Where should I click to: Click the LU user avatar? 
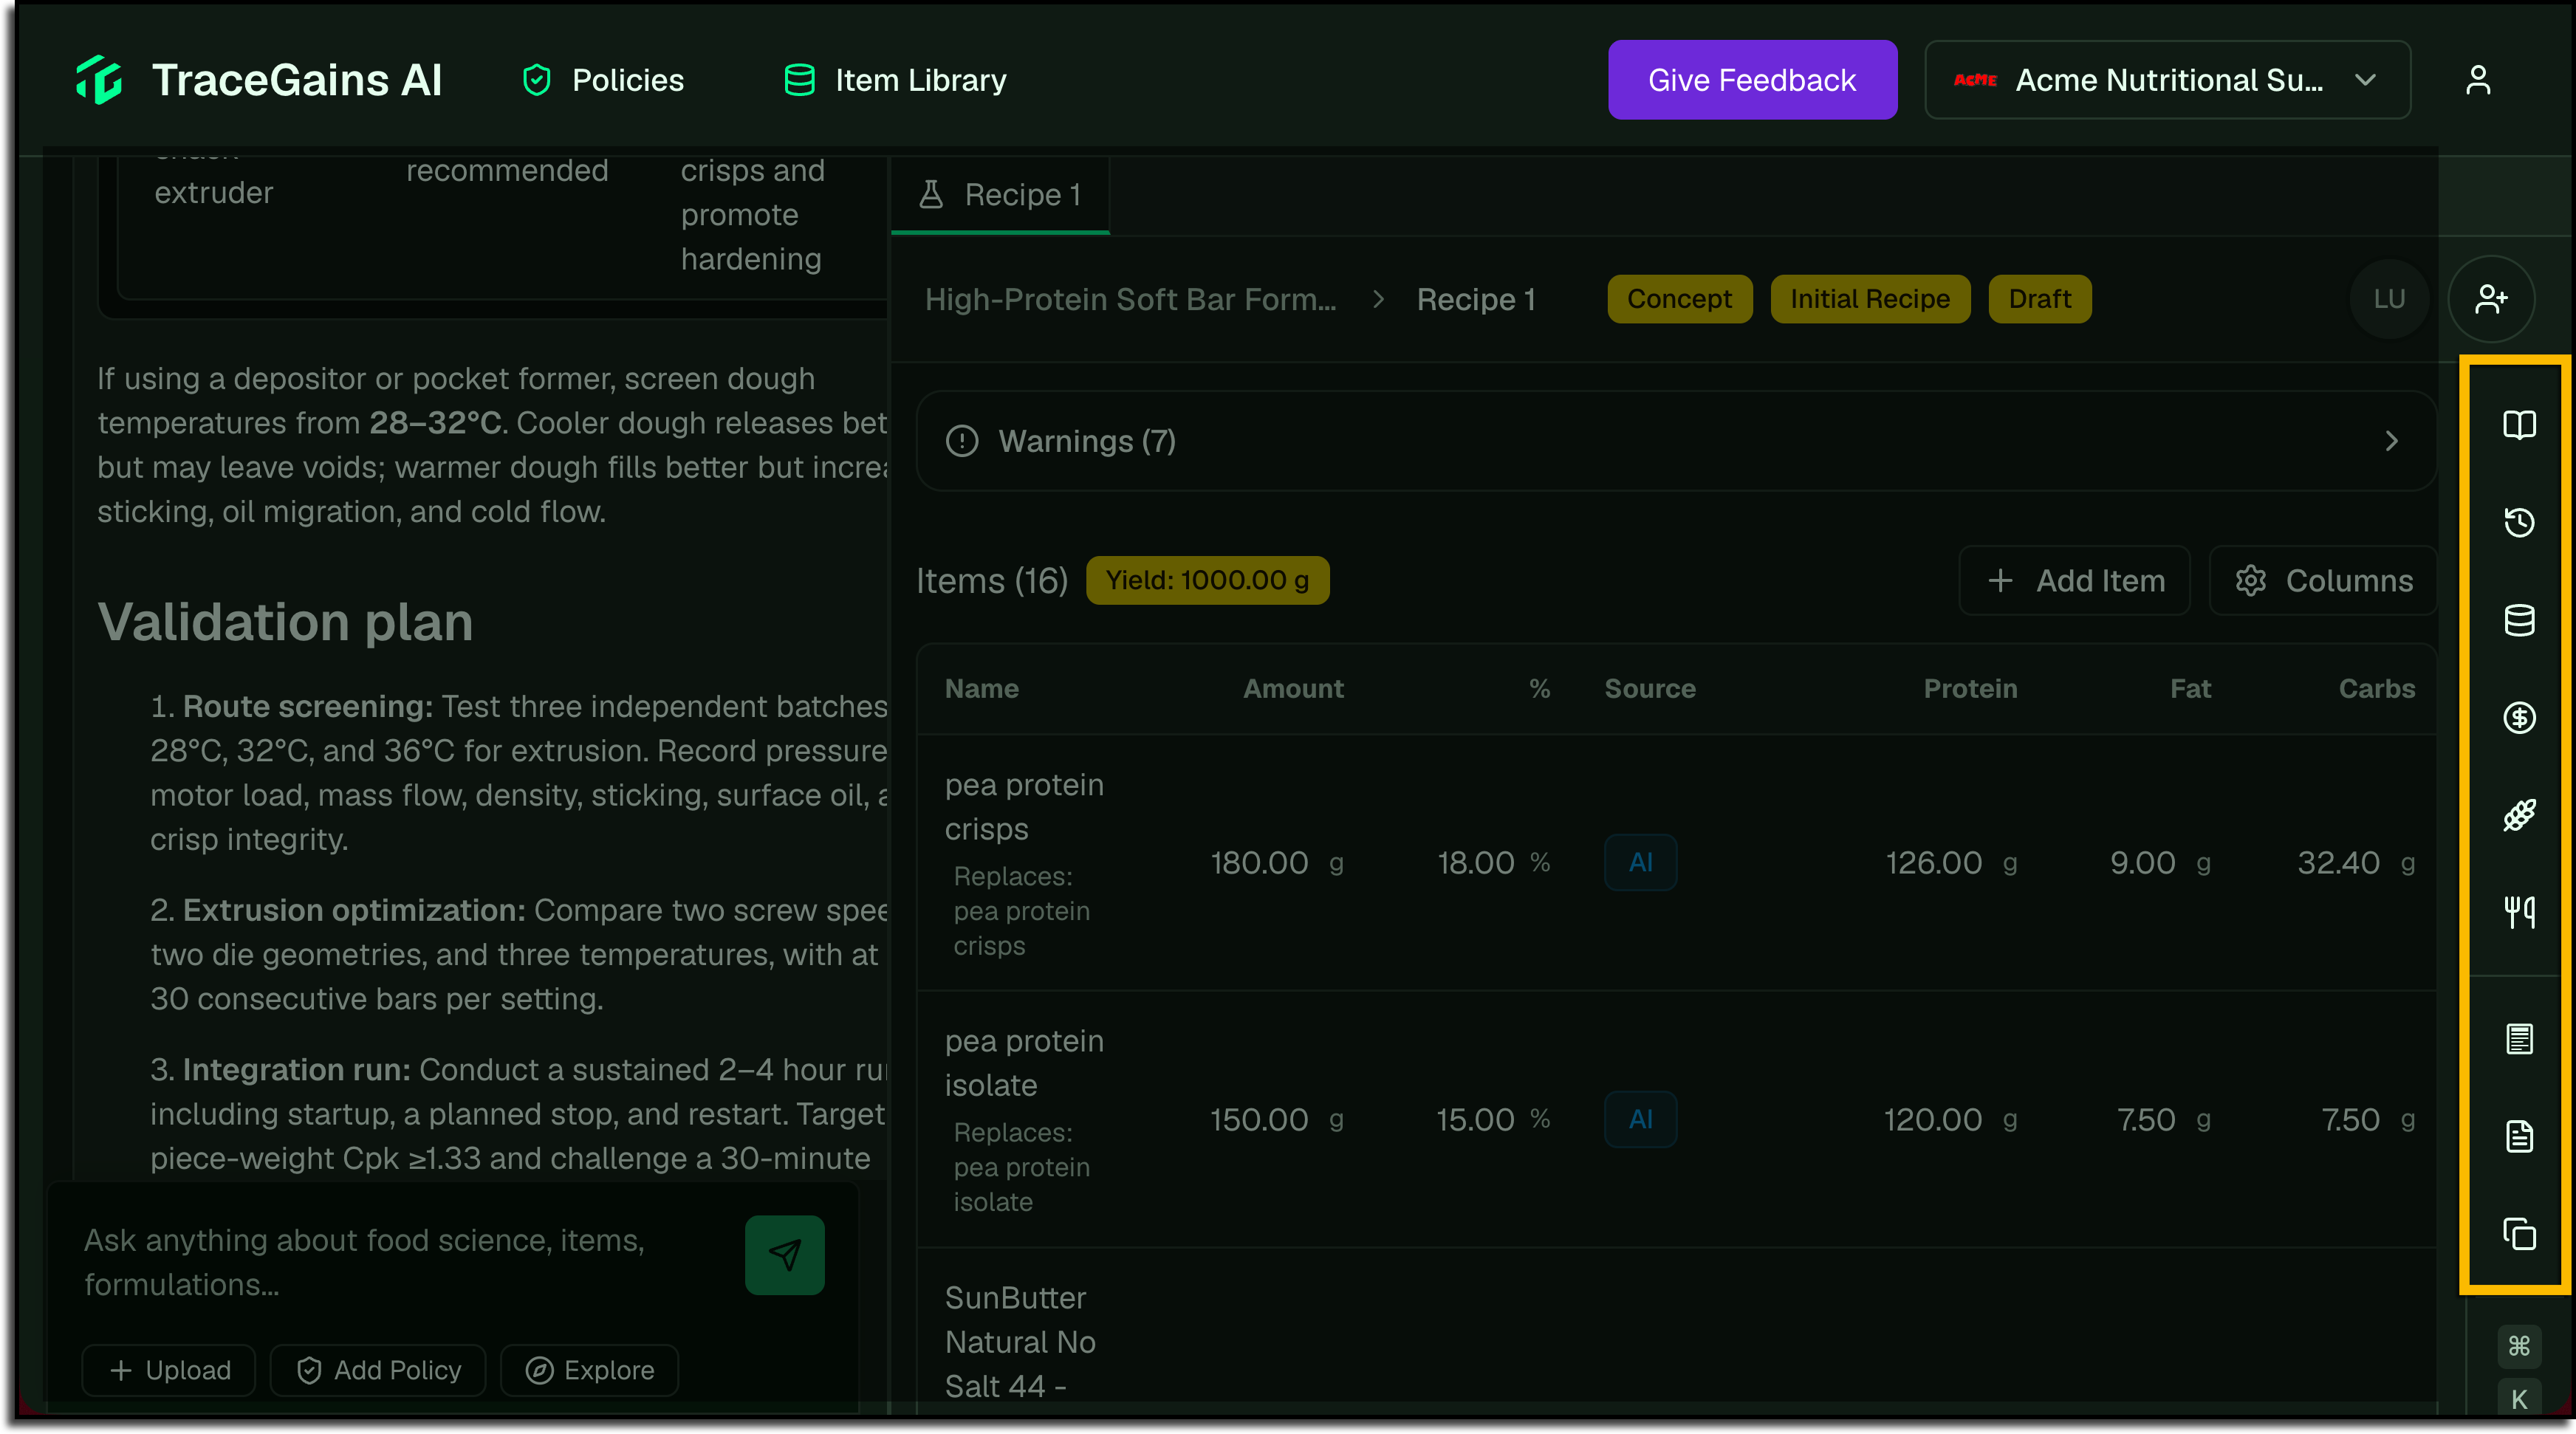(x=2389, y=299)
